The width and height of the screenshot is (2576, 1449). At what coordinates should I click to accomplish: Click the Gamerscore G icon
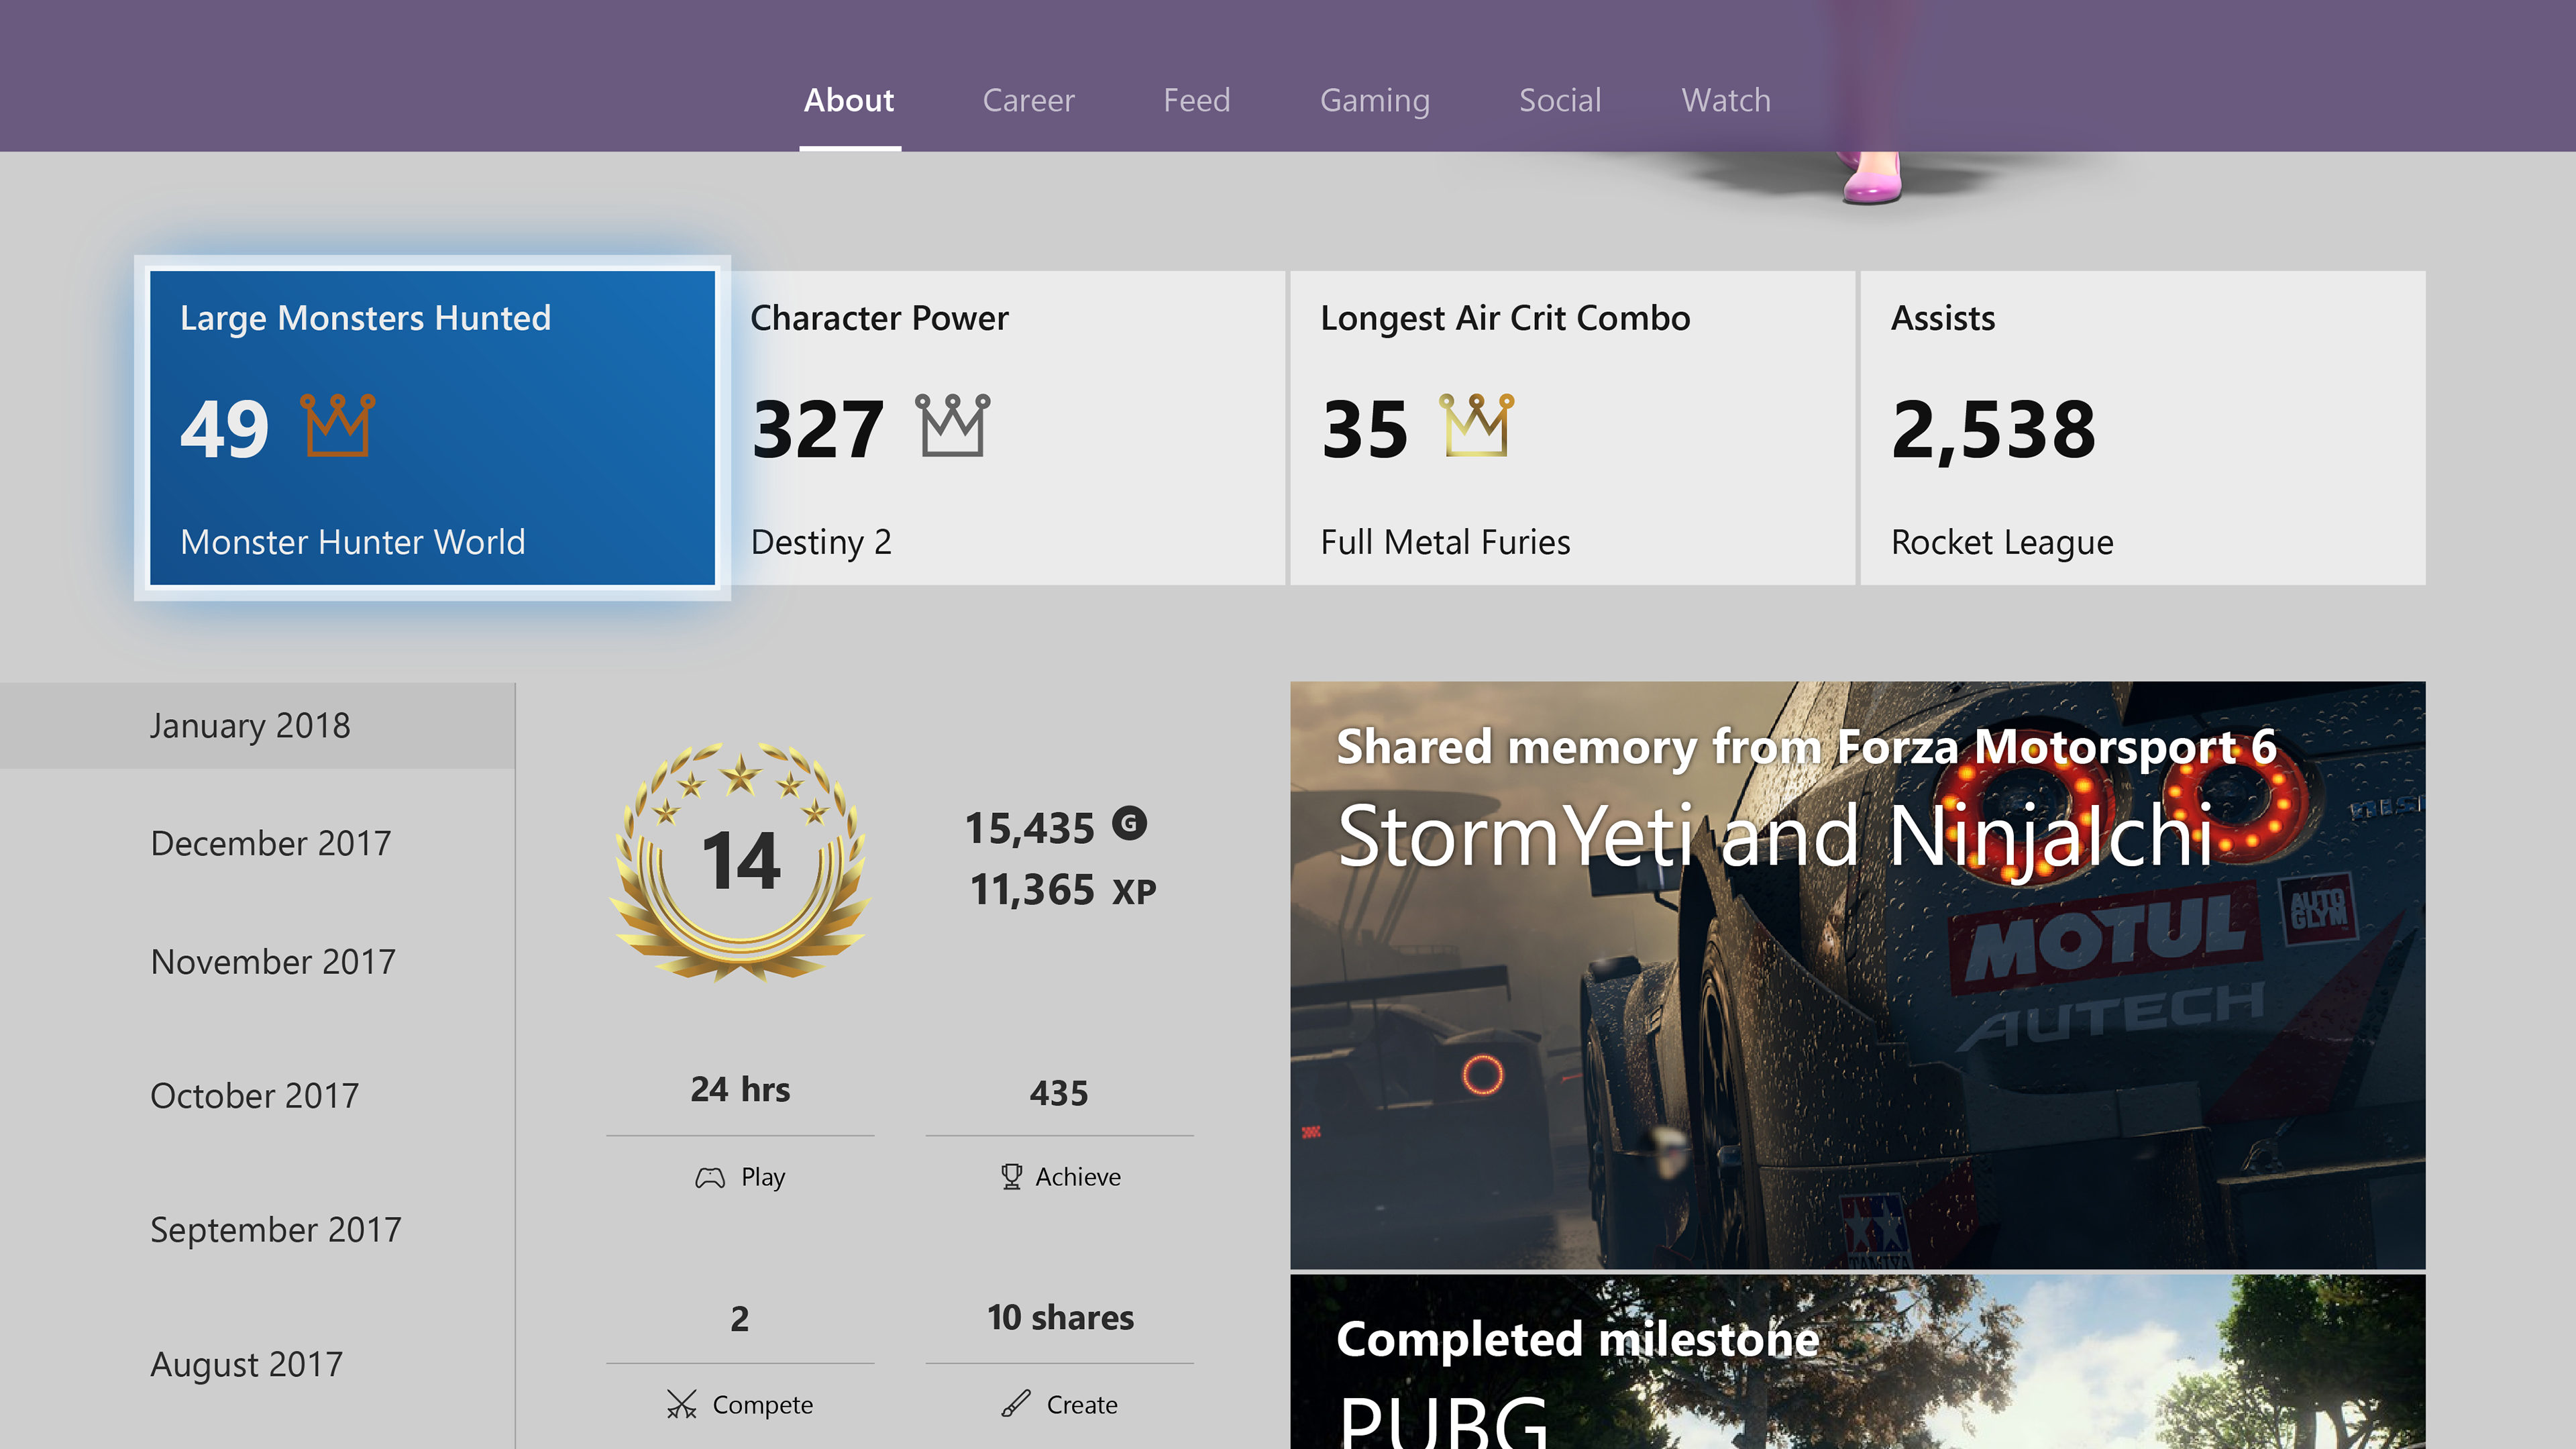pyautogui.click(x=1130, y=824)
